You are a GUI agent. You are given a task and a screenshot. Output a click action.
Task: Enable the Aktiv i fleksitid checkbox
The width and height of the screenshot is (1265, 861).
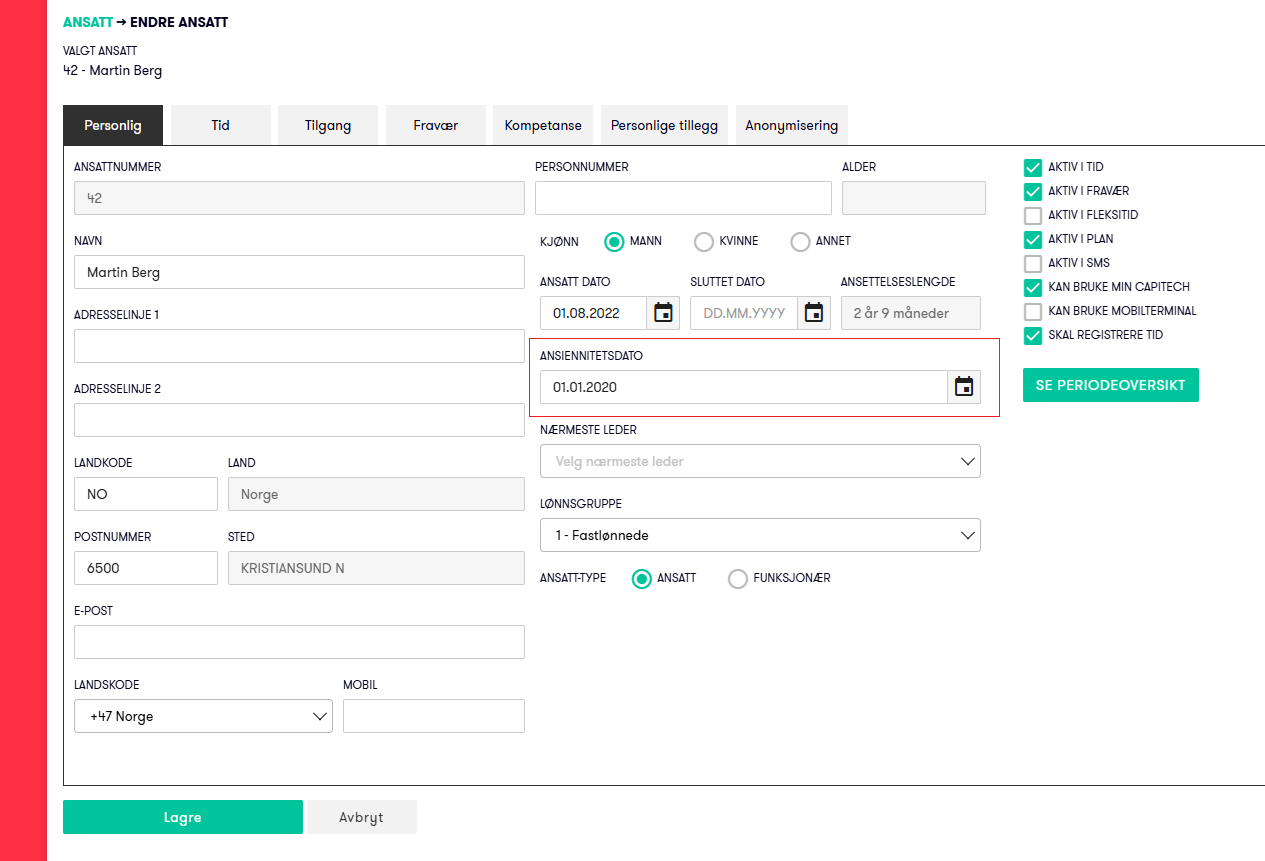point(1033,215)
